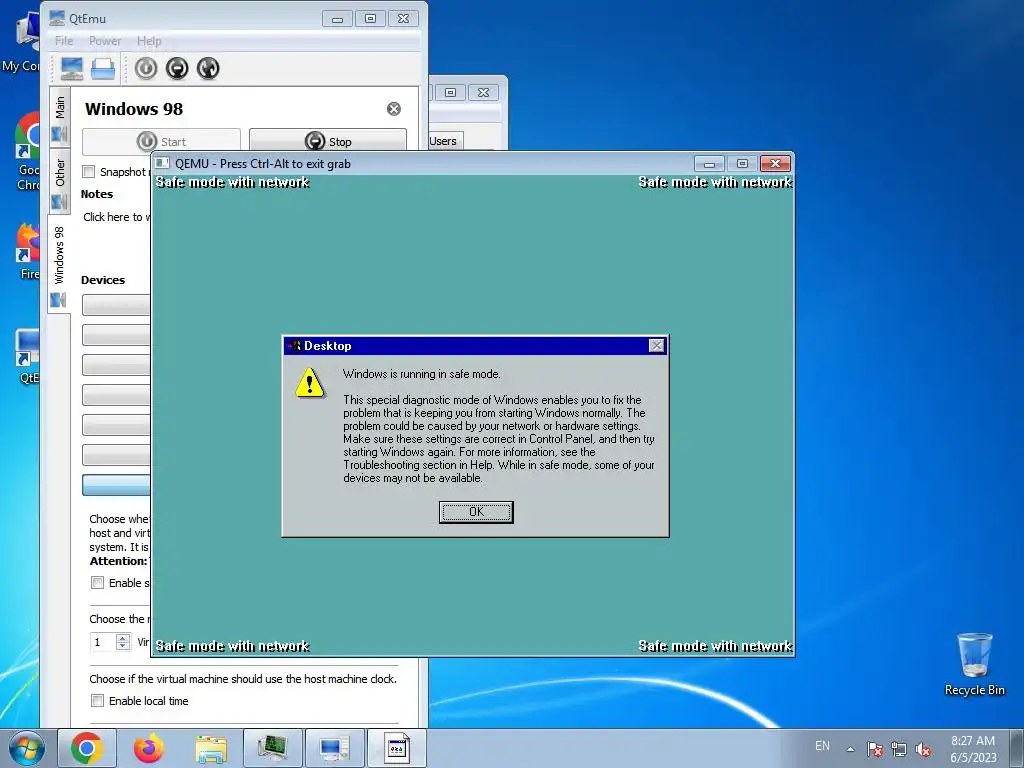Click the muted volume tray icon
This screenshot has height=768, width=1024.
(923, 749)
